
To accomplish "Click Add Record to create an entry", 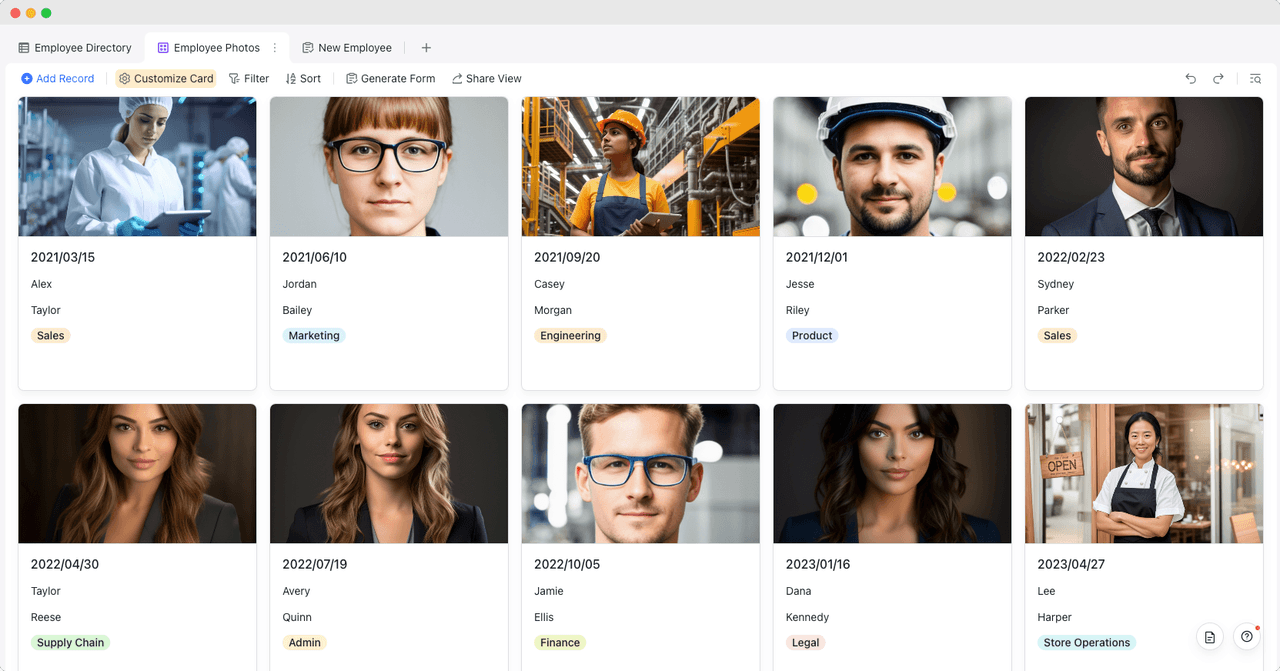I will point(57,78).
